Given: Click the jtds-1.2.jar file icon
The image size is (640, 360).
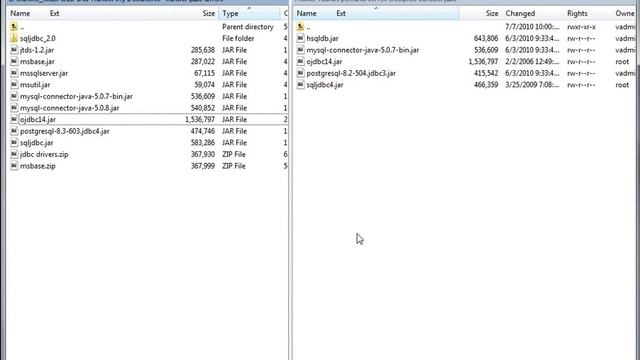Looking at the screenshot, I should point(14,50).
